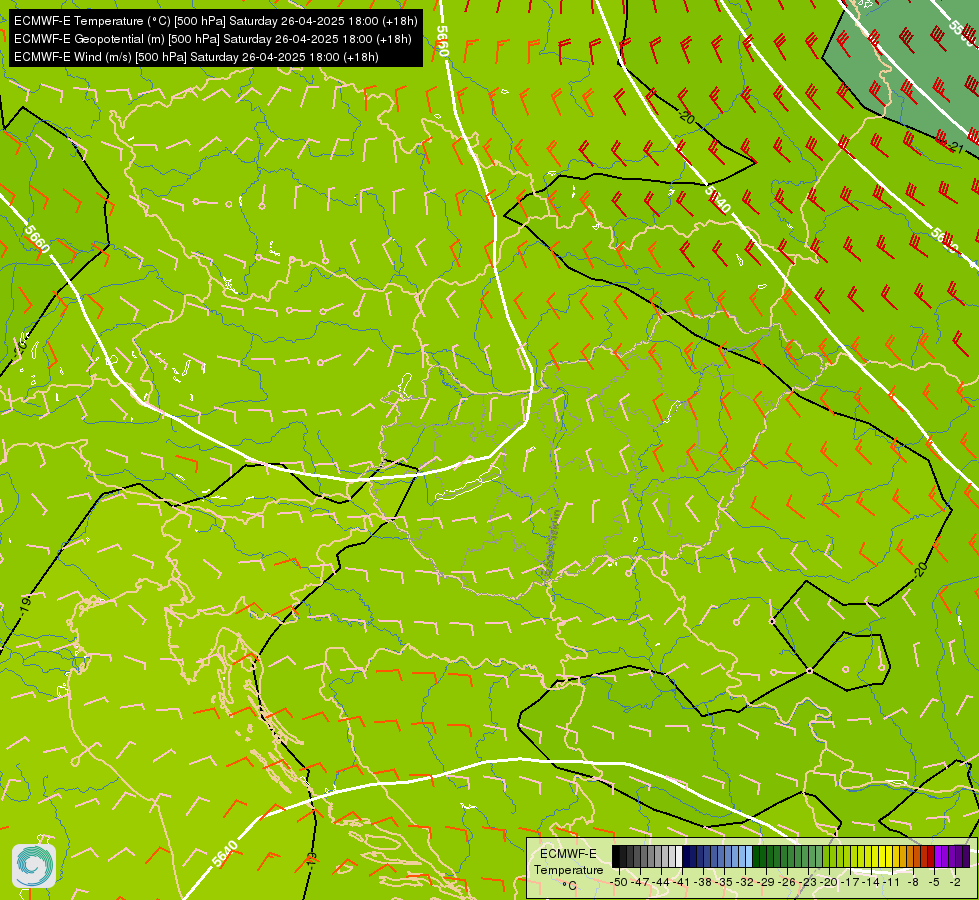Click the 5660 contour label beside the title box
979x900 pixels.
pyautogui.click(x=442, y=41)
